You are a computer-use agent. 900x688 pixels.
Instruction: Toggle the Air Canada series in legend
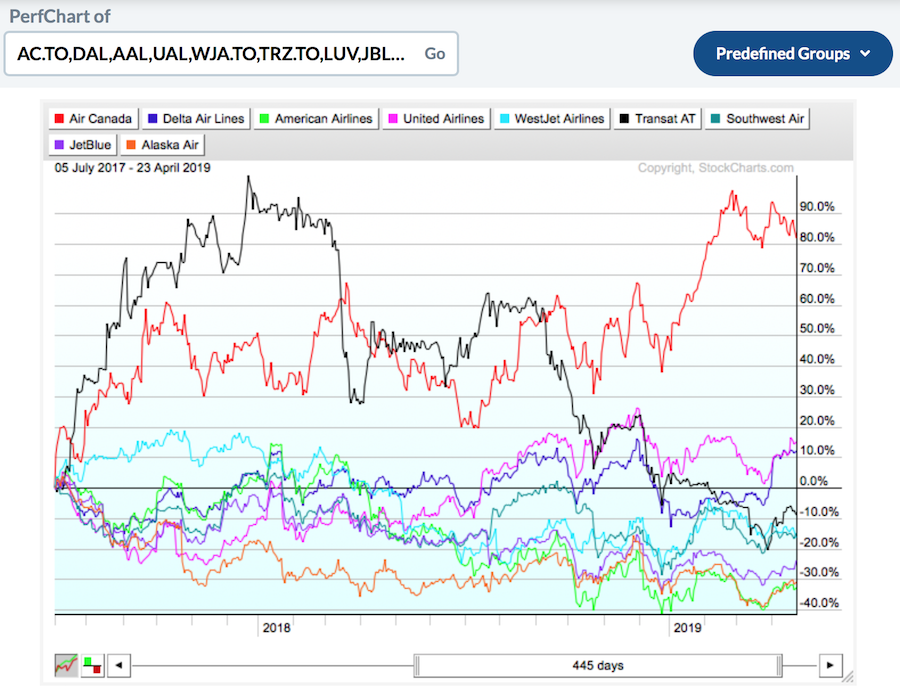pos(94,119)
